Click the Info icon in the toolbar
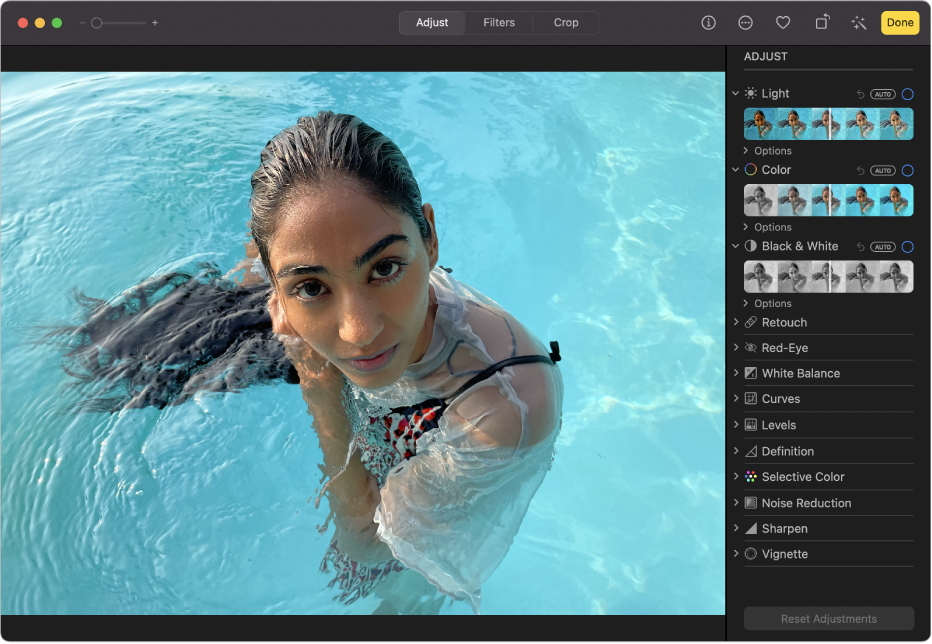This screenshot has height=644, width=932. (709, 22)
